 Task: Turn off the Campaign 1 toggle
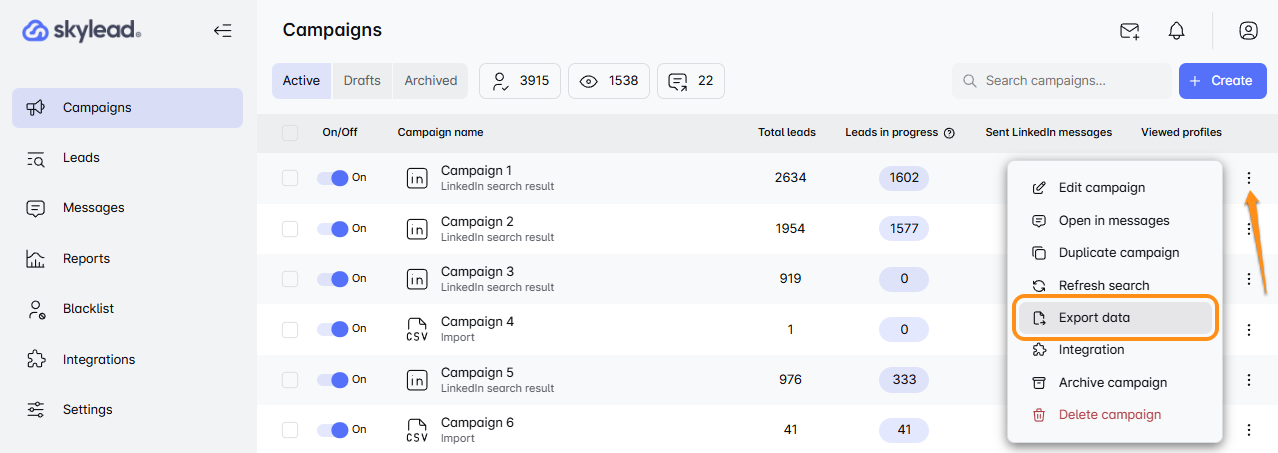click(x=333, y=178)
